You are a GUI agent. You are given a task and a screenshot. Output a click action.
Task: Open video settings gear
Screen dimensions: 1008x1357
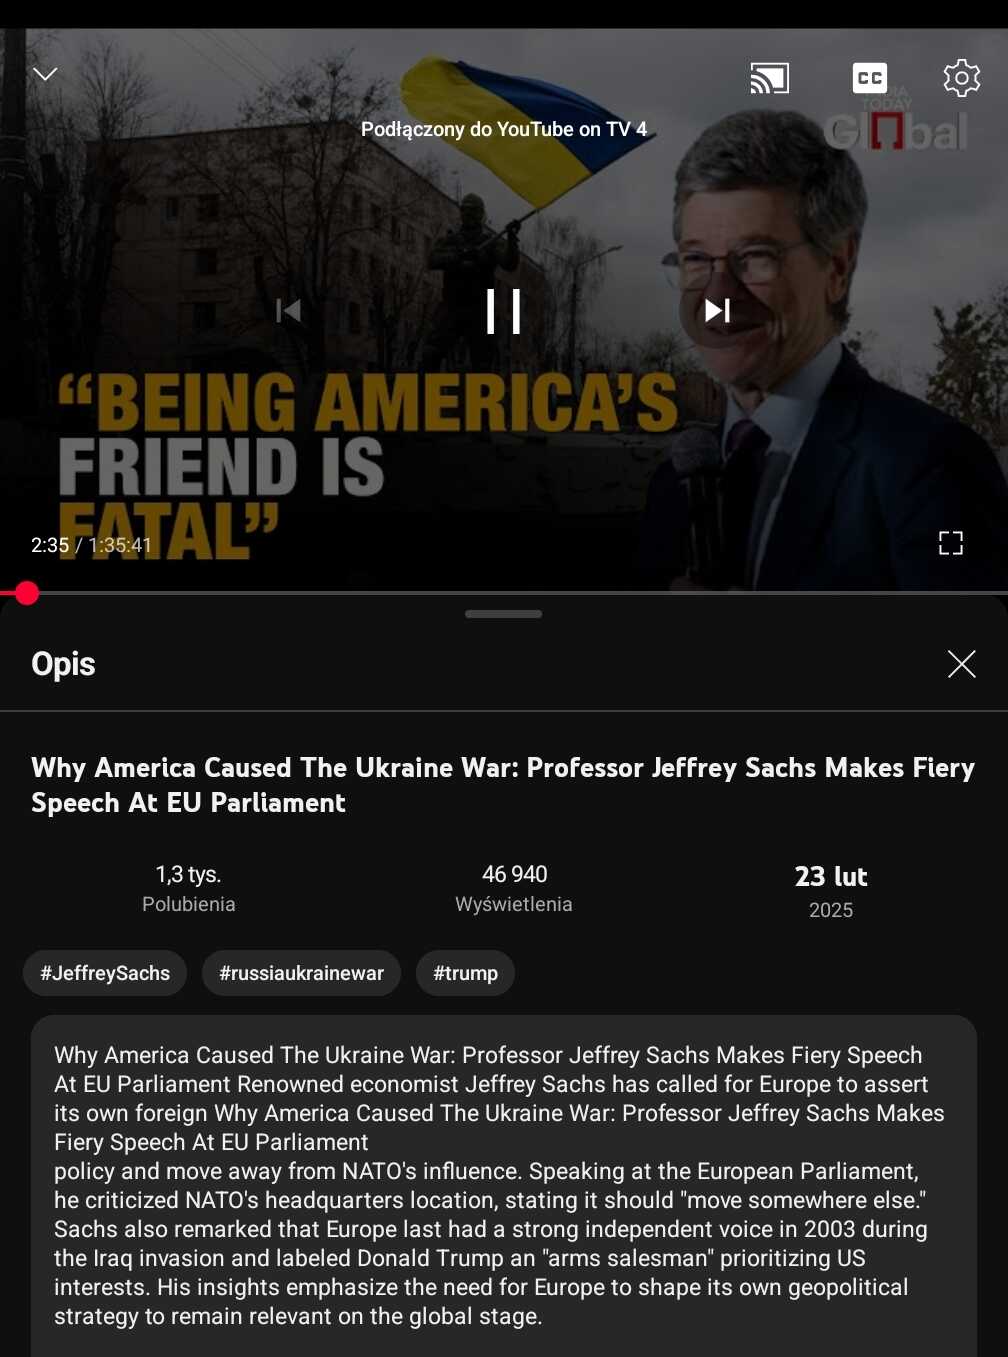pyautogui.click(x=962, y=77)
